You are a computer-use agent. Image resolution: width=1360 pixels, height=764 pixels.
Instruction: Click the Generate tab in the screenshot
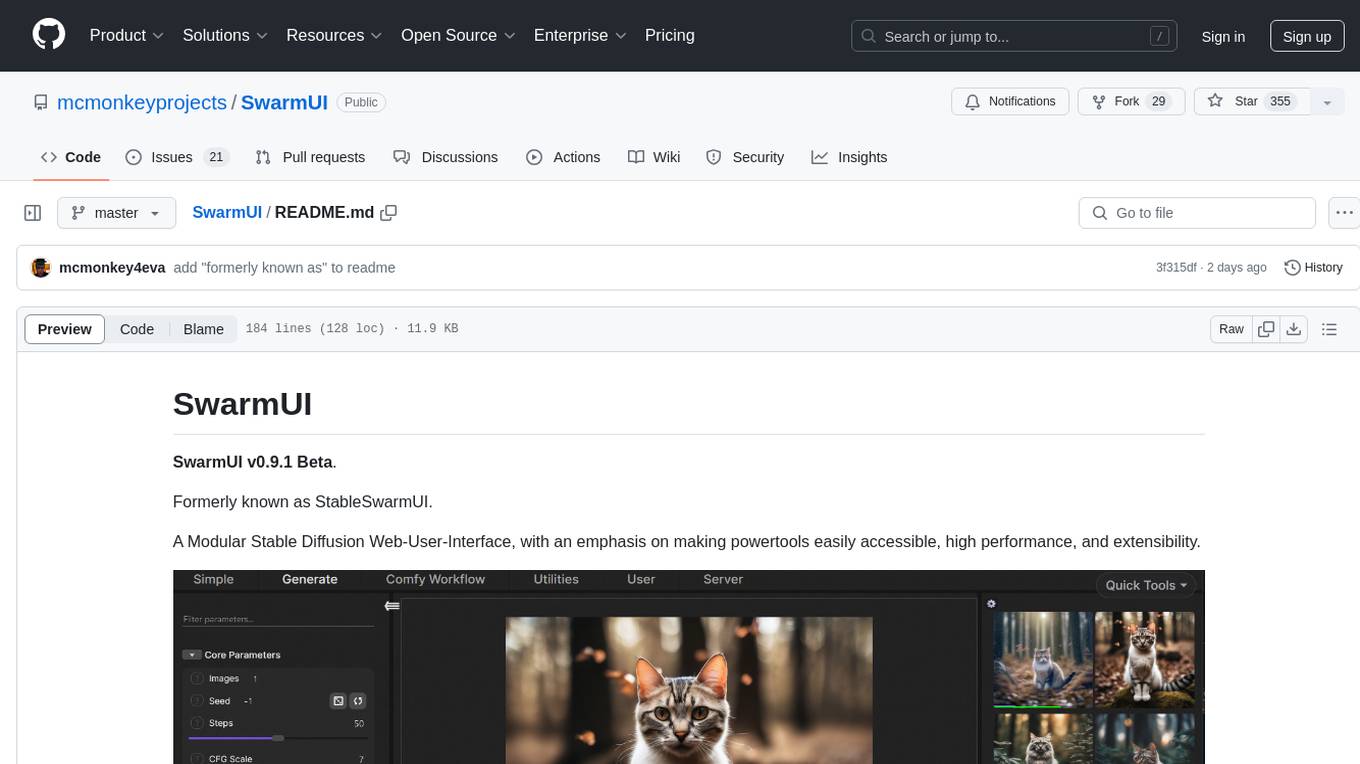pos(309,579)
